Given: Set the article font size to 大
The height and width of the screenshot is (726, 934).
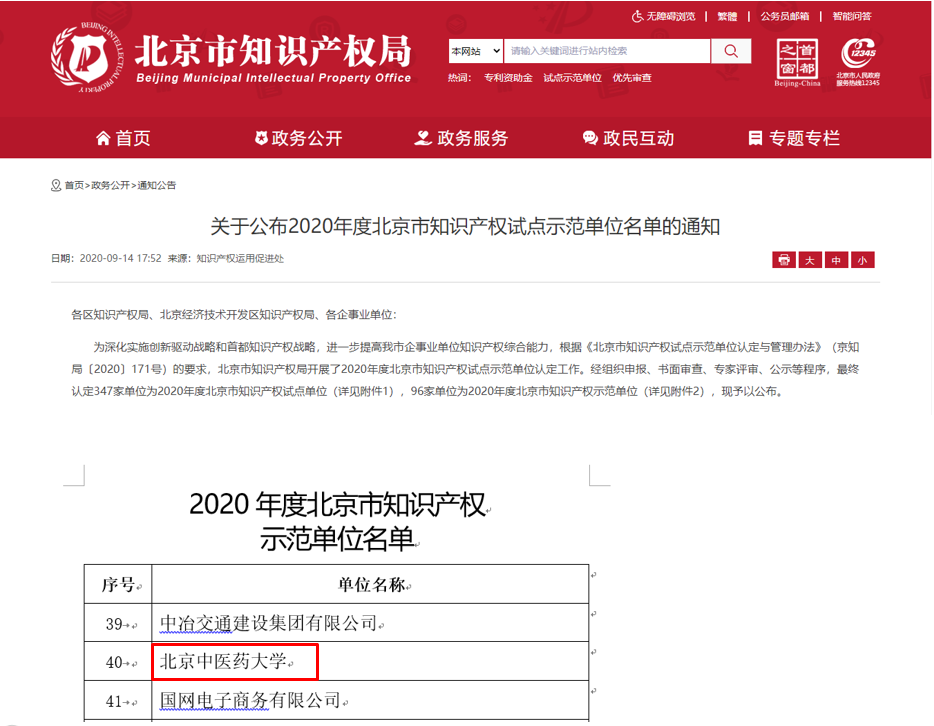Looking at the screenshot, I should (810, 260).
